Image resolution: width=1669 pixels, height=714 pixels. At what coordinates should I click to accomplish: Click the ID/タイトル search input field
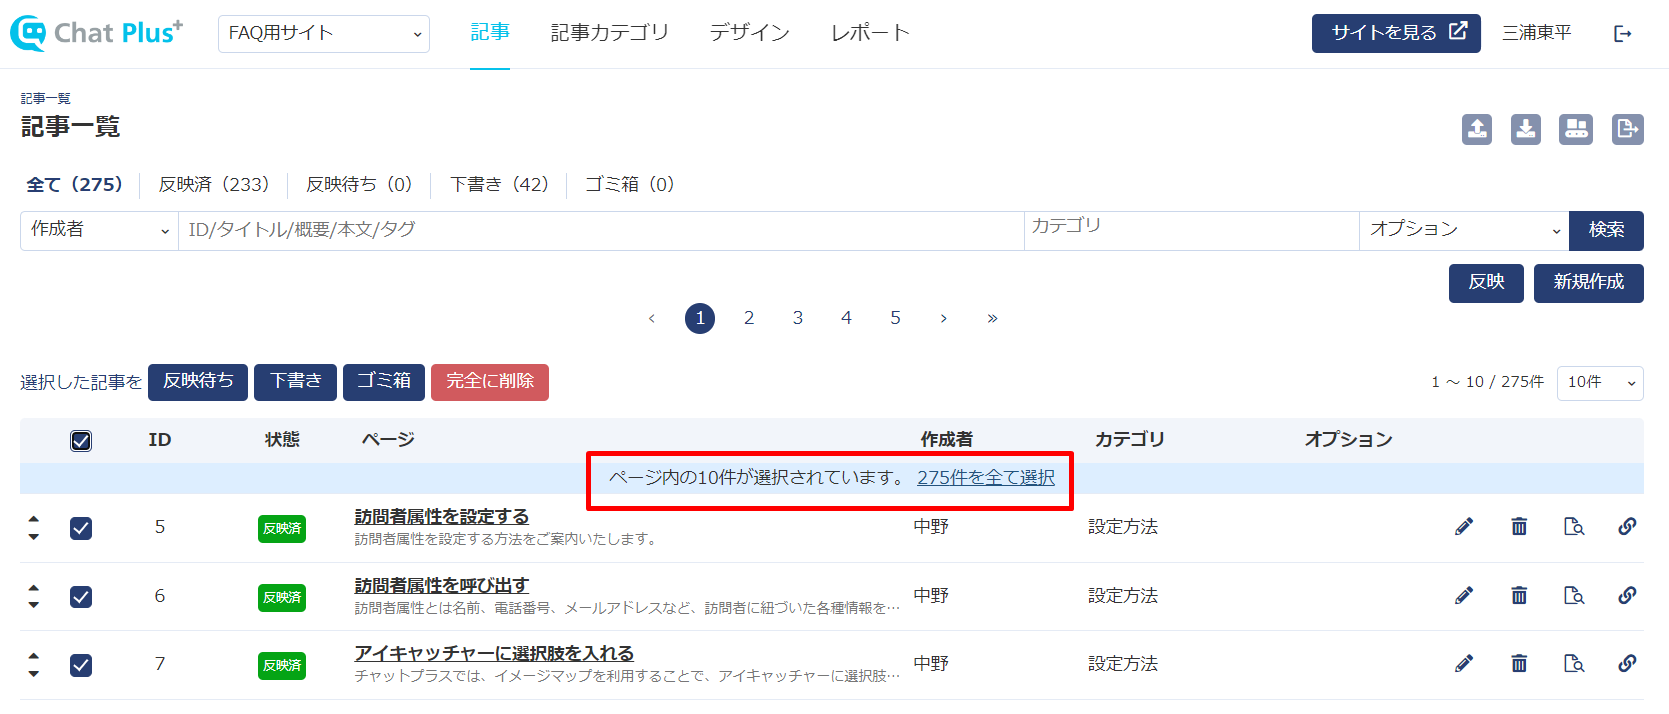coord(600,230)
